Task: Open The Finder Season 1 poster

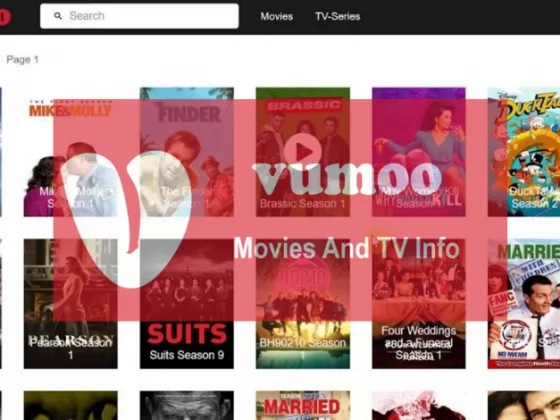Action: point(187,152)
